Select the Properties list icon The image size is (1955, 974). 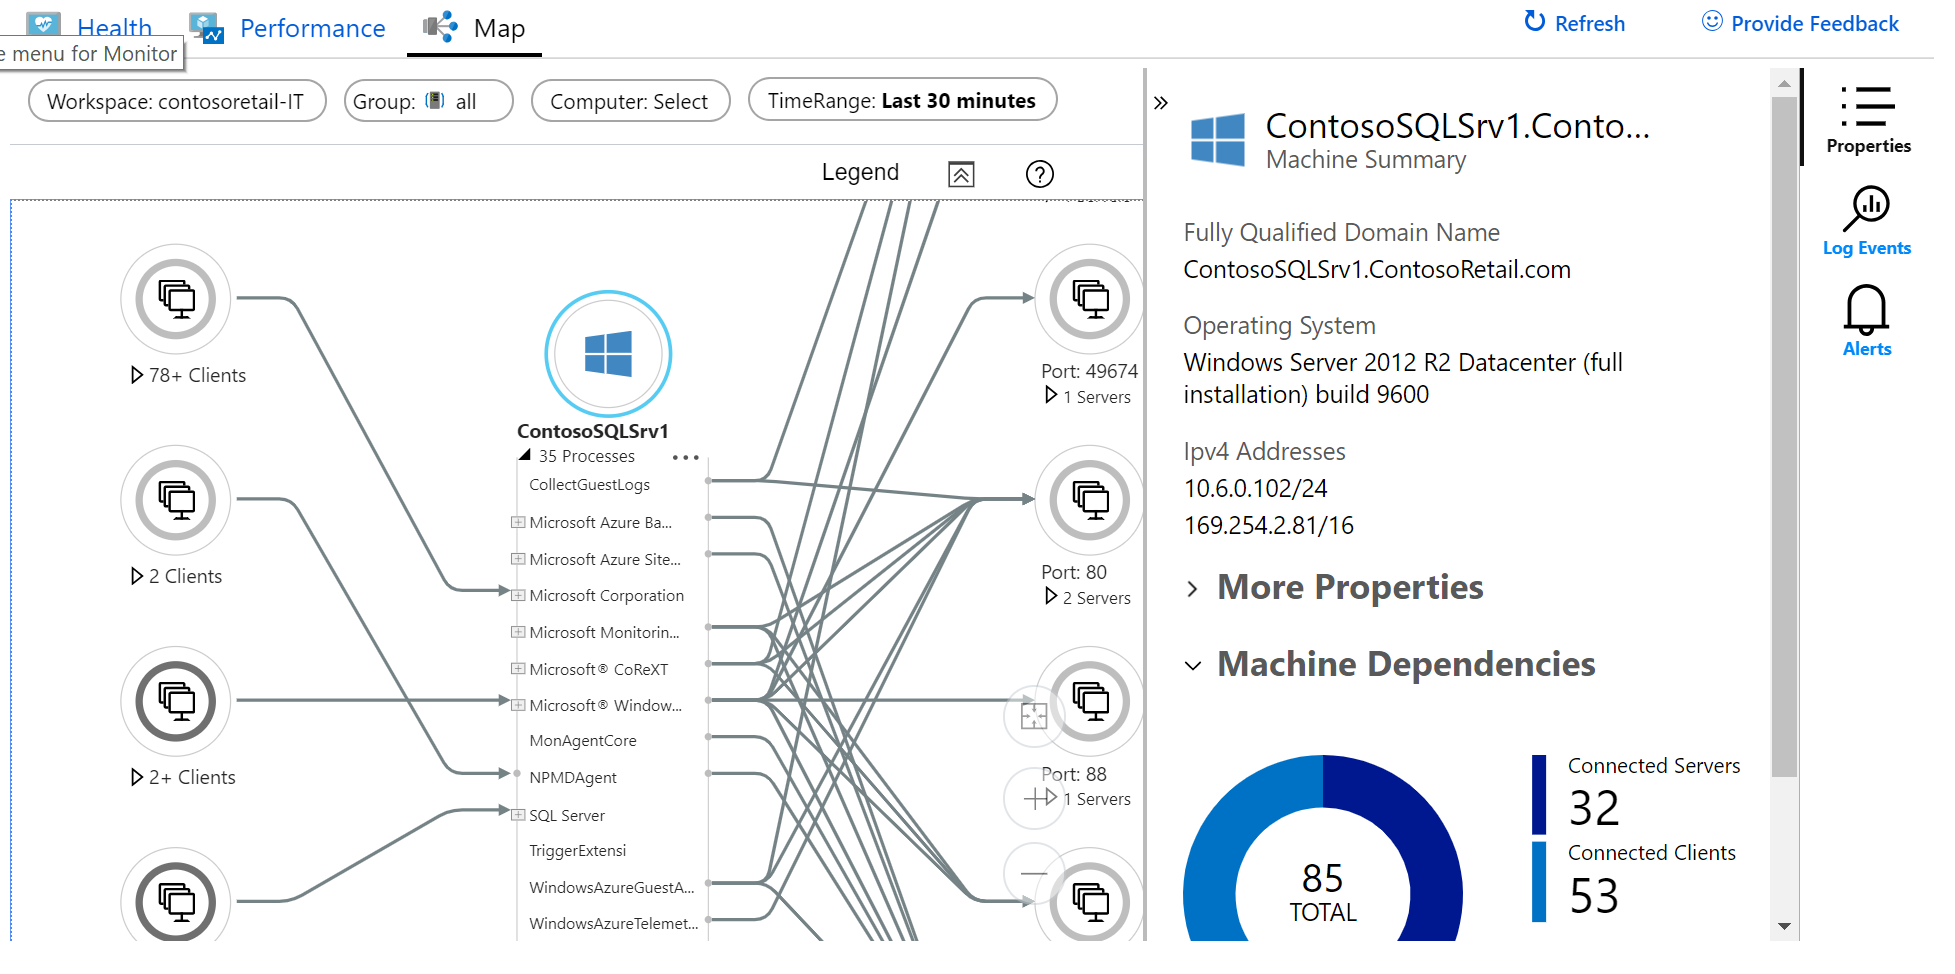1867,106
